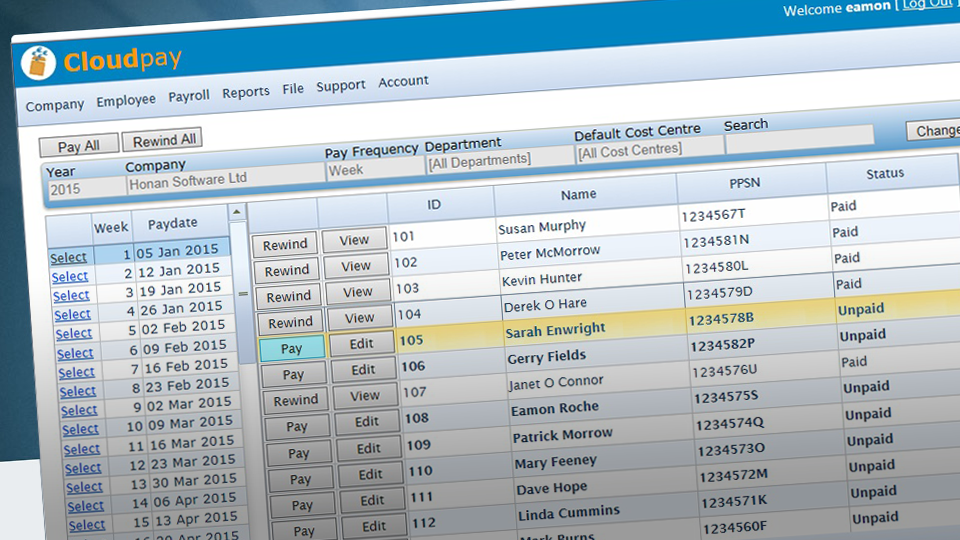Select week 10 paydate 09 Mar 2015

coord(80,430)
